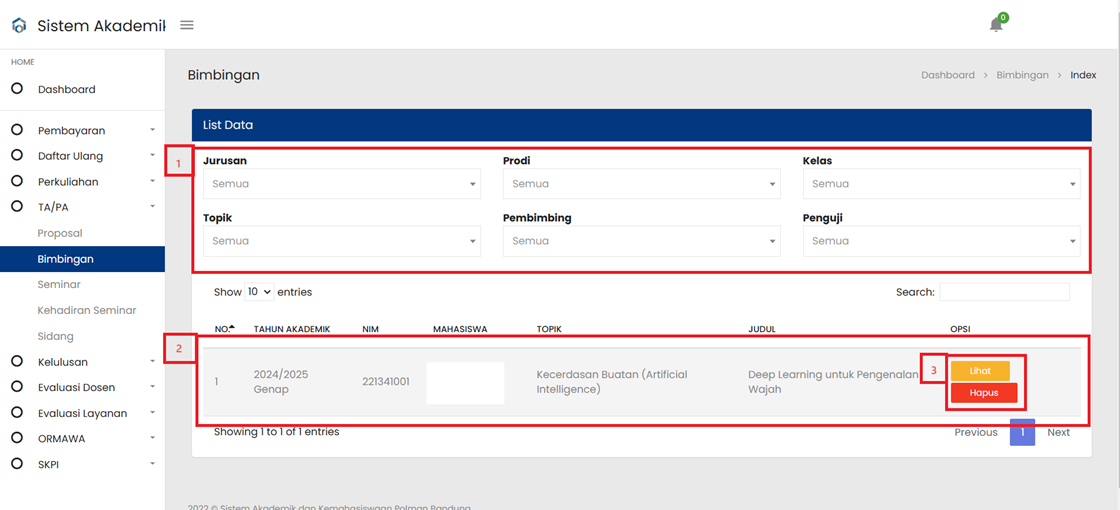1120x510 pixels.
Task: Click the Deep Learning untuk Pengenalan Wajah title
Action: (834, 382)
